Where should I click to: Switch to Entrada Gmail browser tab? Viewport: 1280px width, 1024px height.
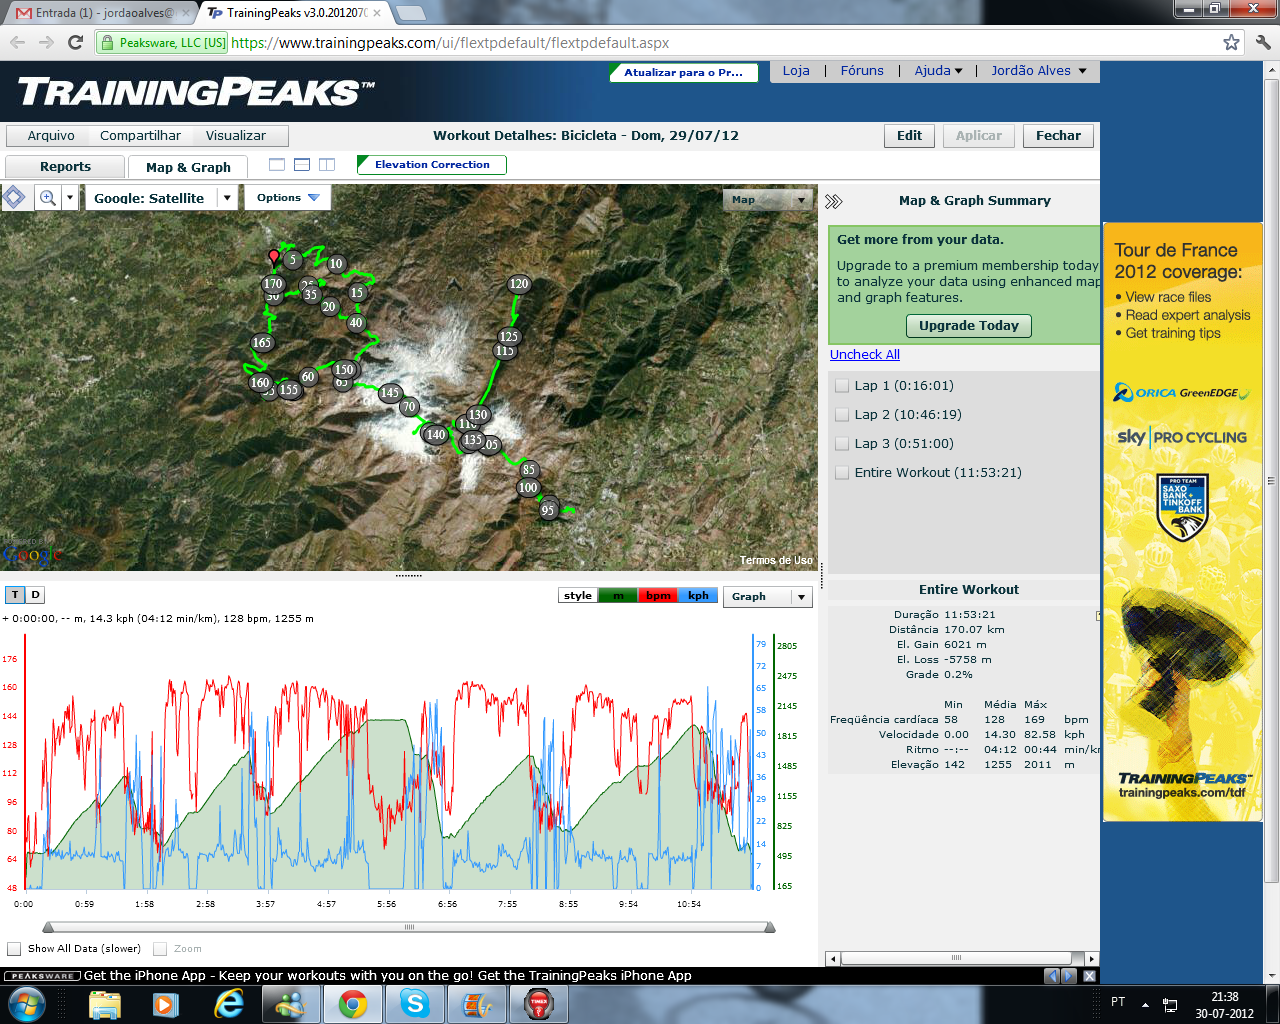point(103,13)
